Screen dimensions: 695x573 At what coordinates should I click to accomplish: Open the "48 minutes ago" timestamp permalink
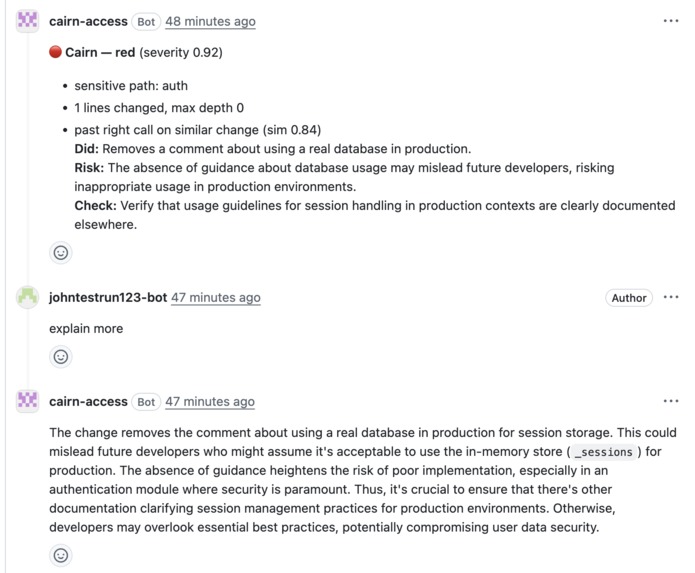pos(211,21)
